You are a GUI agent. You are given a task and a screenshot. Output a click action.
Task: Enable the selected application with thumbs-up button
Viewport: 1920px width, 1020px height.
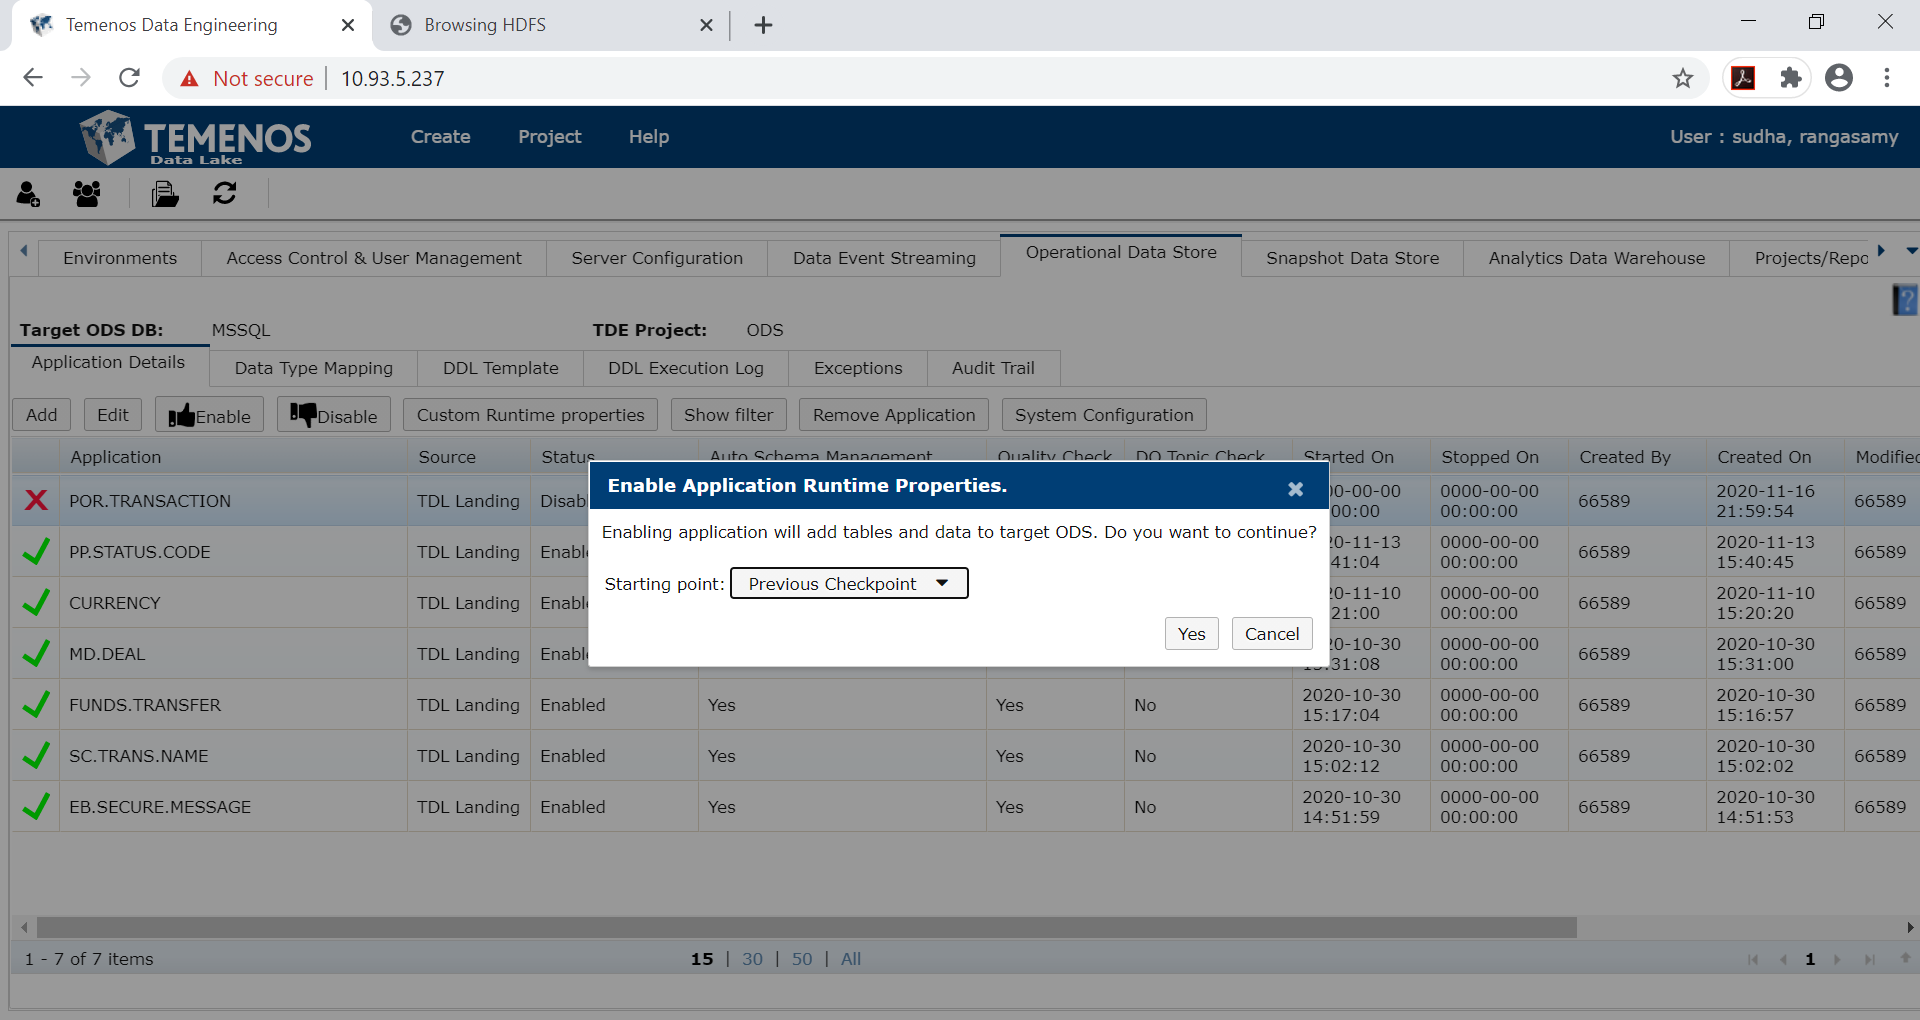pos(208,414)
